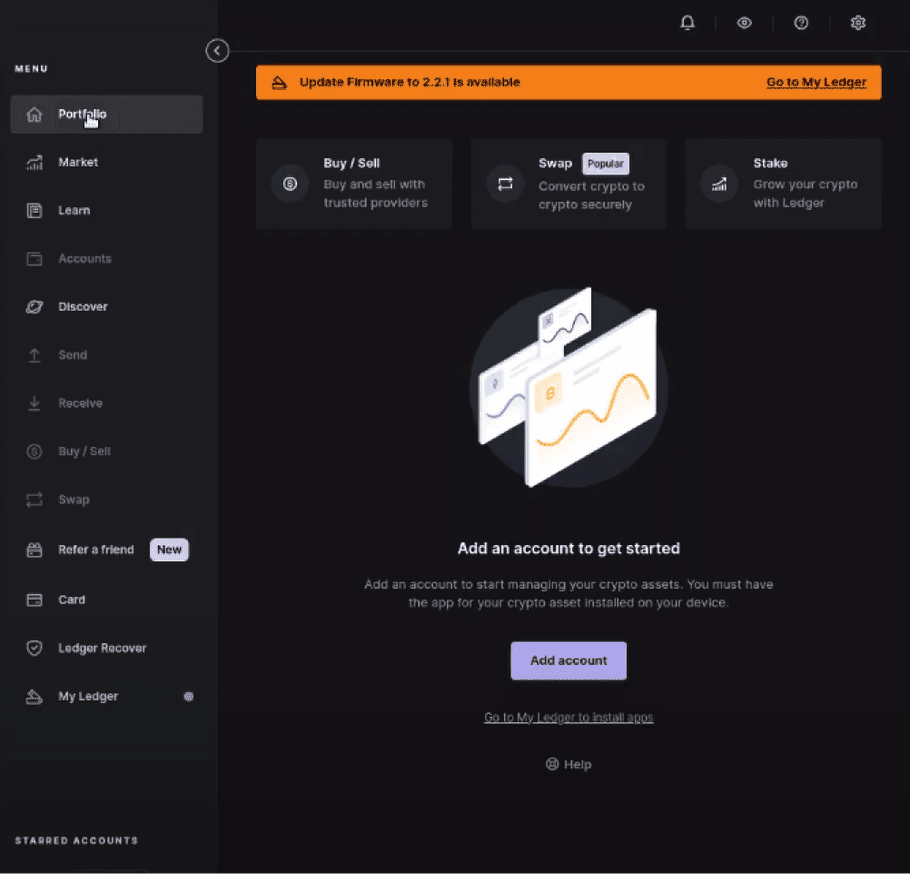Open the Stake card
The width and height of the screenshot is (910, 874).
[x=783, y=183]
